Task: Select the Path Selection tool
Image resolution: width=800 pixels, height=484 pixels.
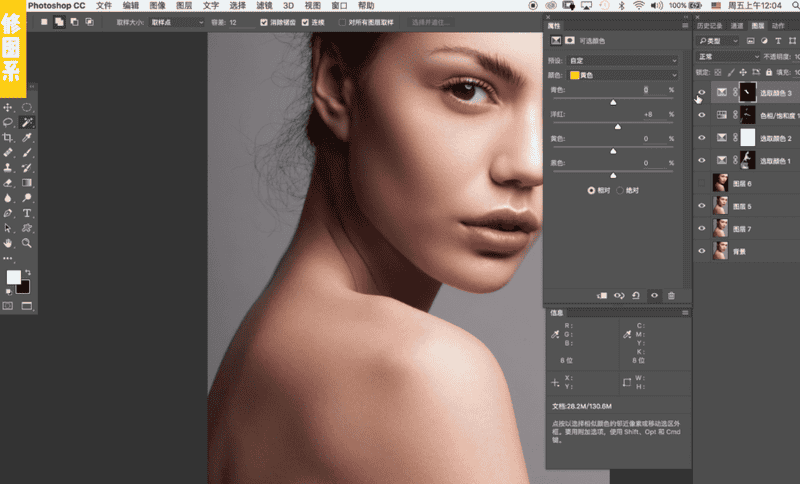Action: click(8, 228)
